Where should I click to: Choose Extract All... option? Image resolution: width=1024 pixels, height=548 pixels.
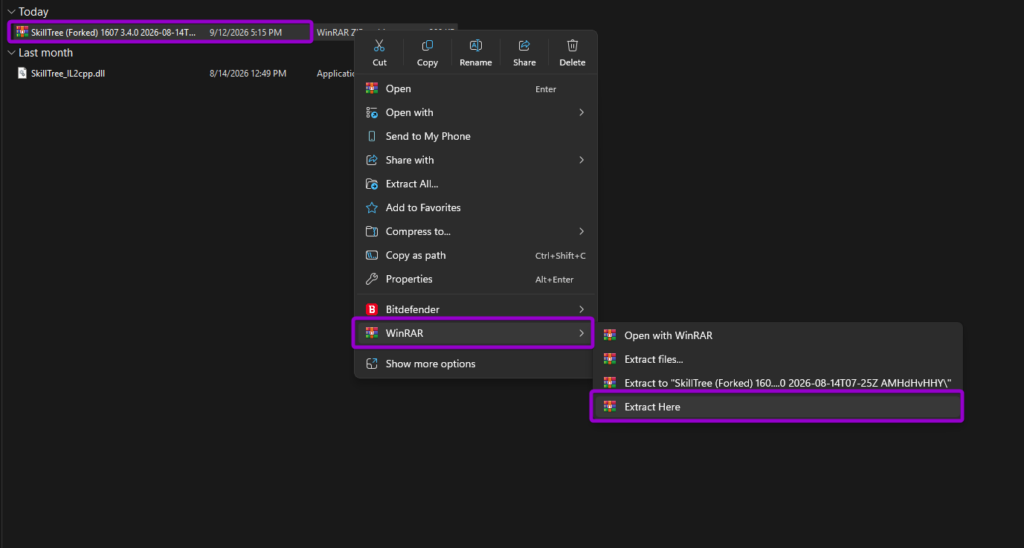[475, 184]
